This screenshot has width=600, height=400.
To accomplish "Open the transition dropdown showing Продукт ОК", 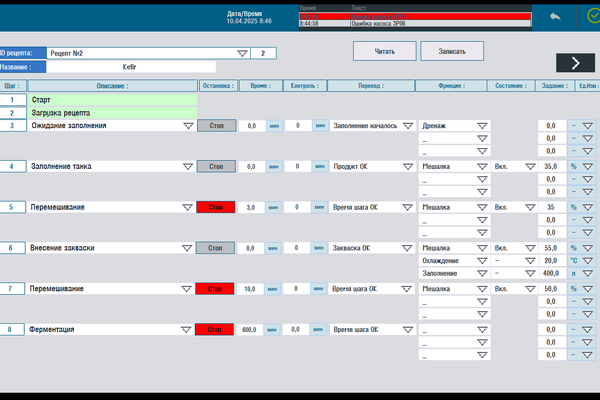I will point(404,167).
